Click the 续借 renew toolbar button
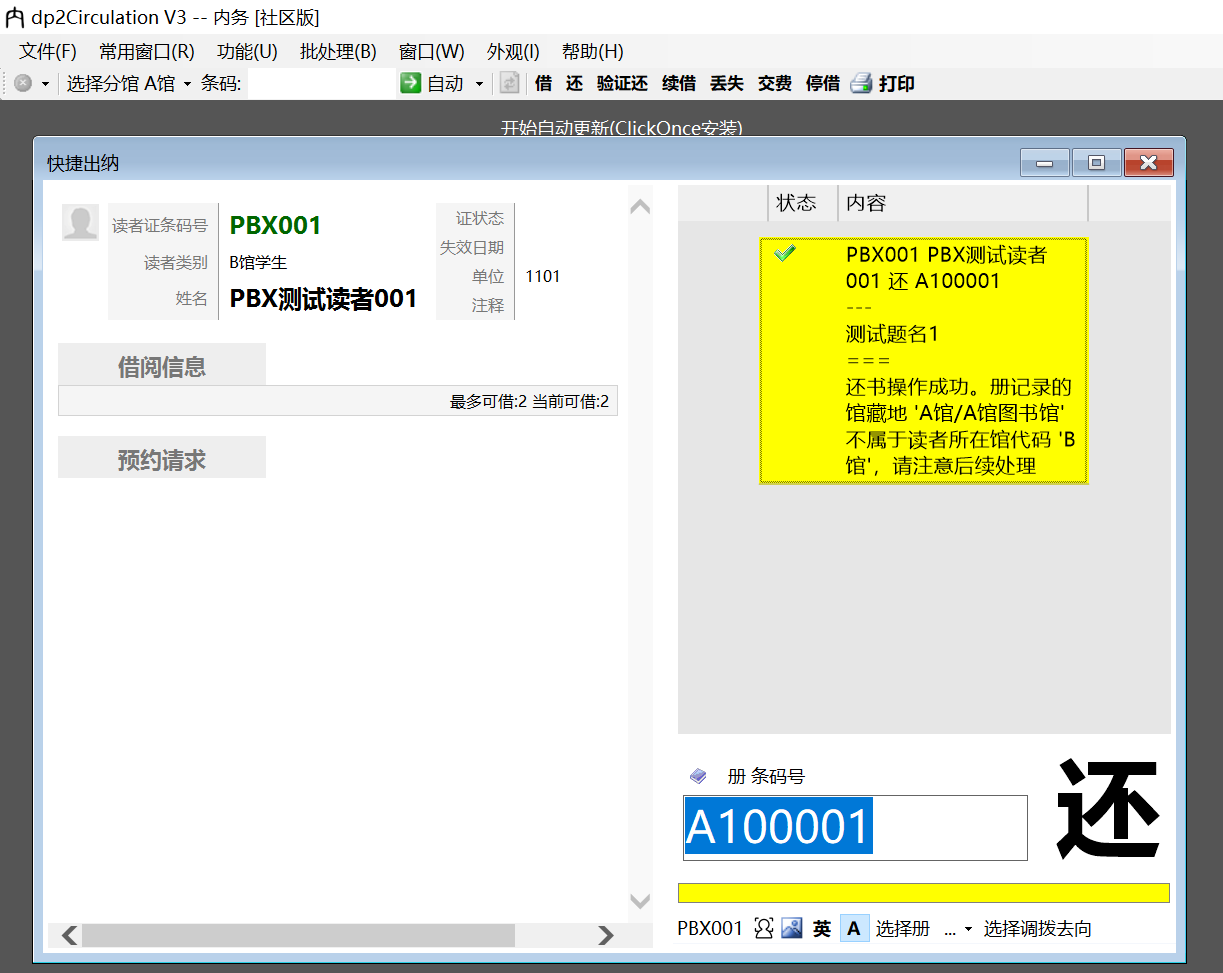The width and height of the screenshot is (1223, 973). pyautogui.click(x=679, y=84)
